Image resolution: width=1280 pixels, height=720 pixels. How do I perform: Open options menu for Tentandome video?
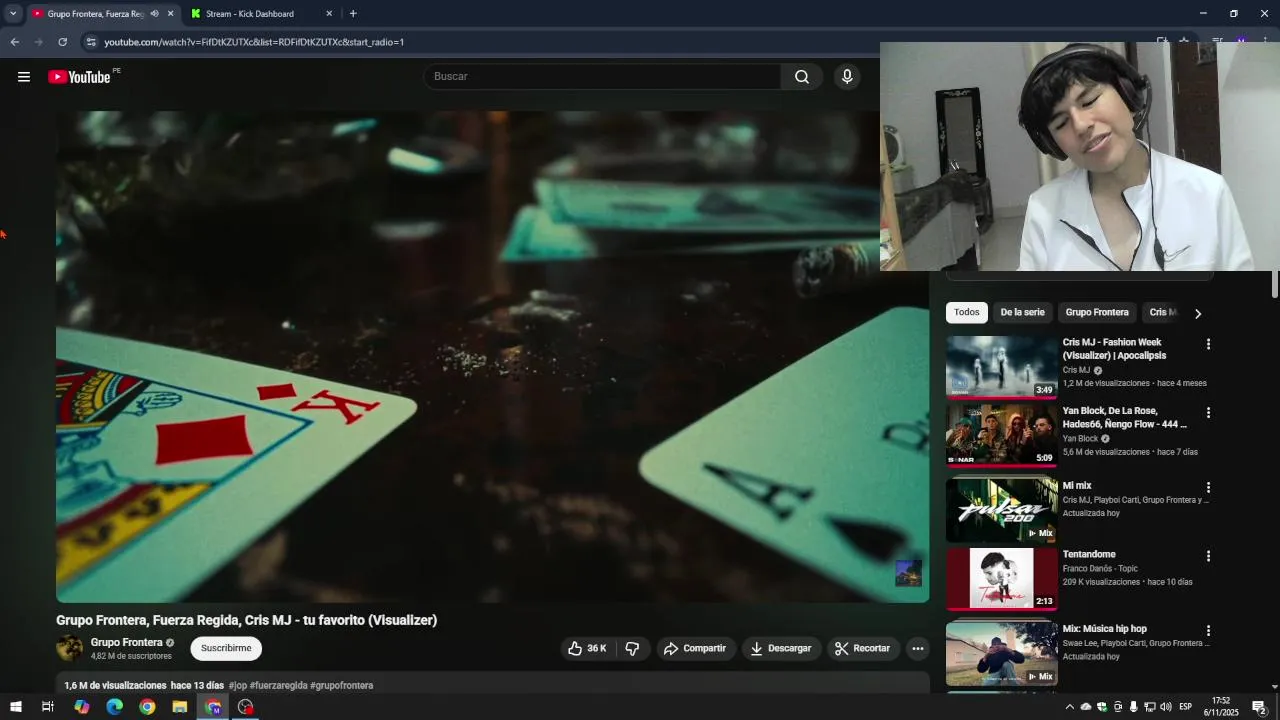tap(1208, 556)
